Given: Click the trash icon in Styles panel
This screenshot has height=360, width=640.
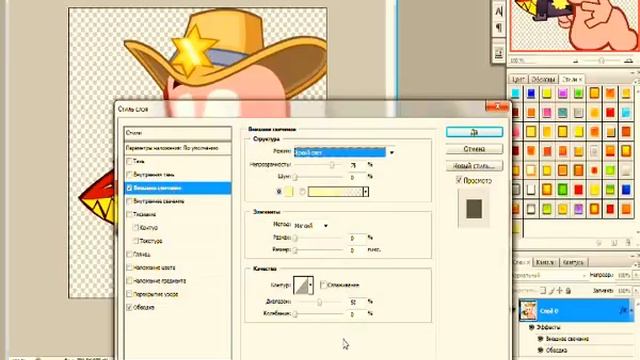Looking at the screenshot, I should coord(628,243).
